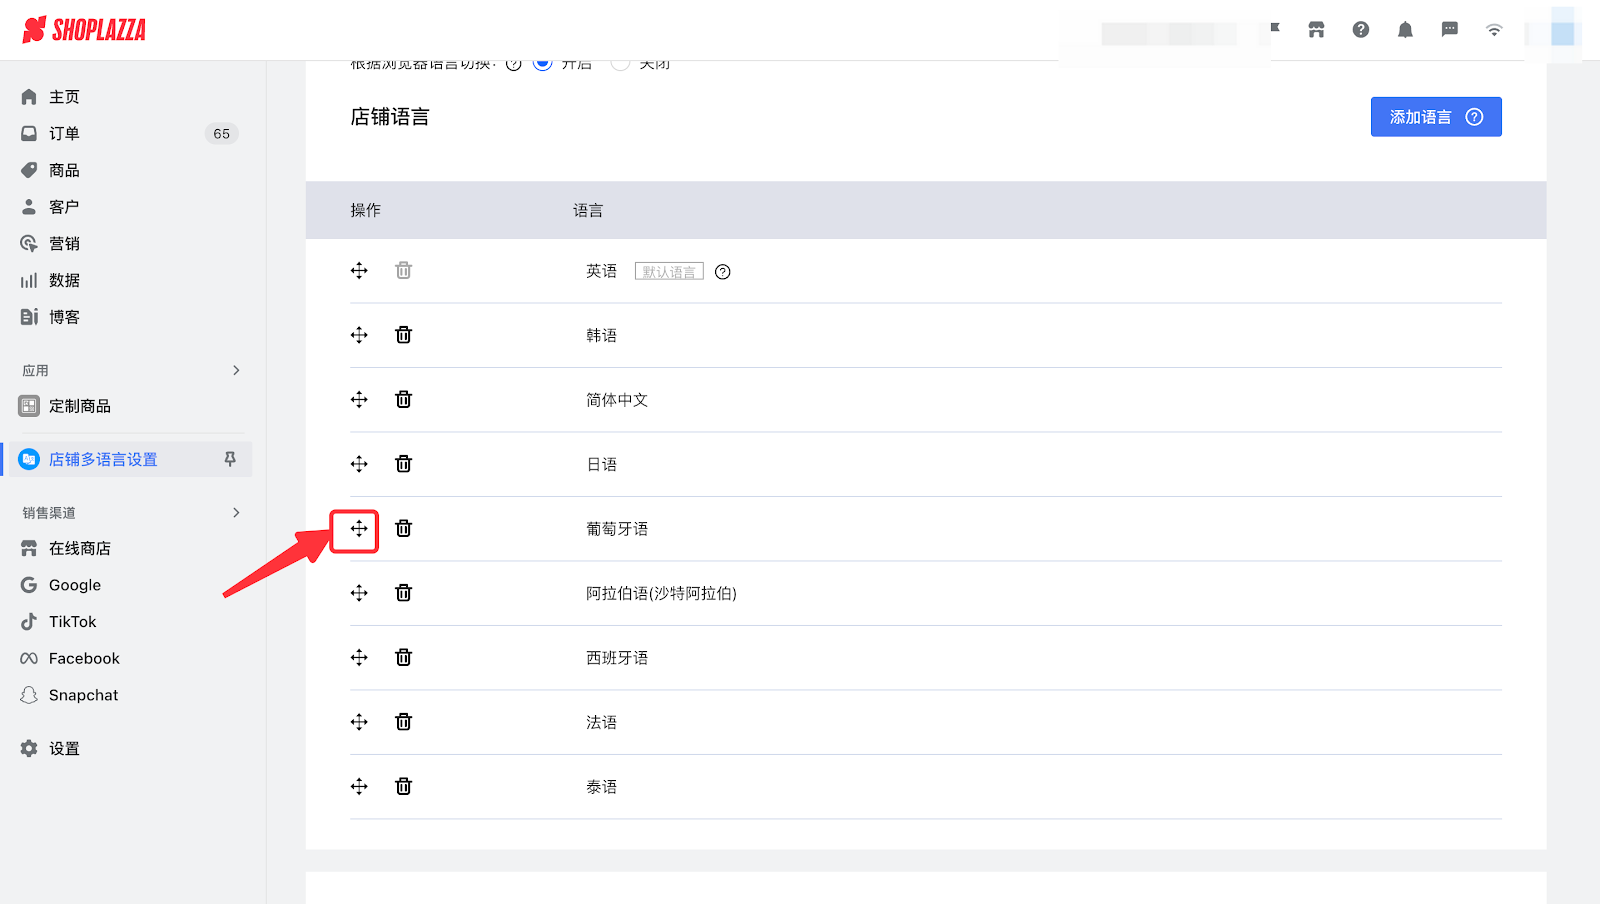1600x904 pixels.
Task: Open 设置 from the sidebar
Action: click(x=62, y=747)
